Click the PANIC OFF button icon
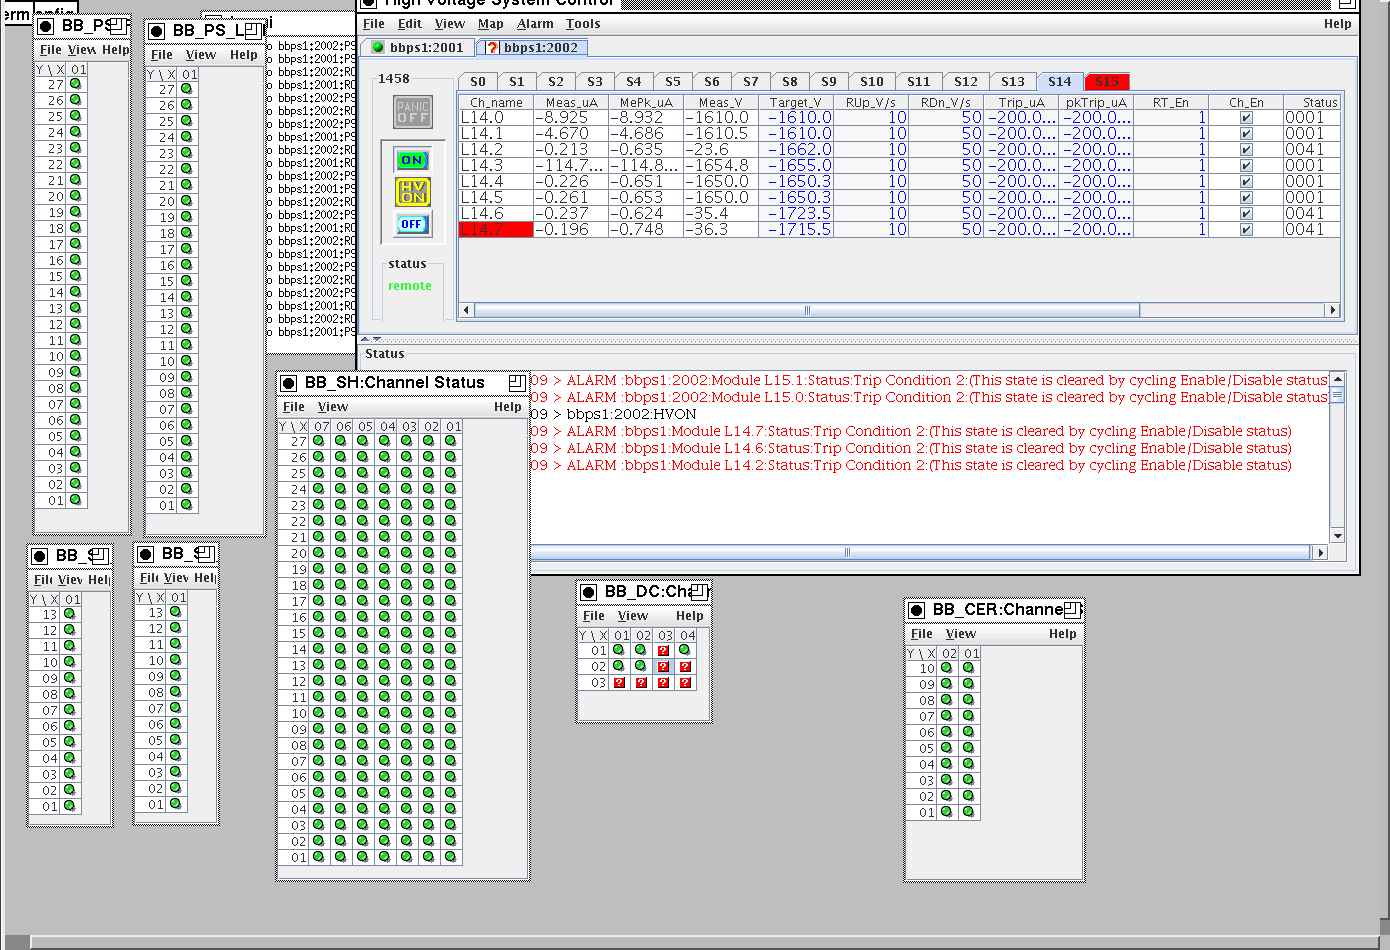The width and height of the screenshot is (1390, 950). [x=413, y=112]
